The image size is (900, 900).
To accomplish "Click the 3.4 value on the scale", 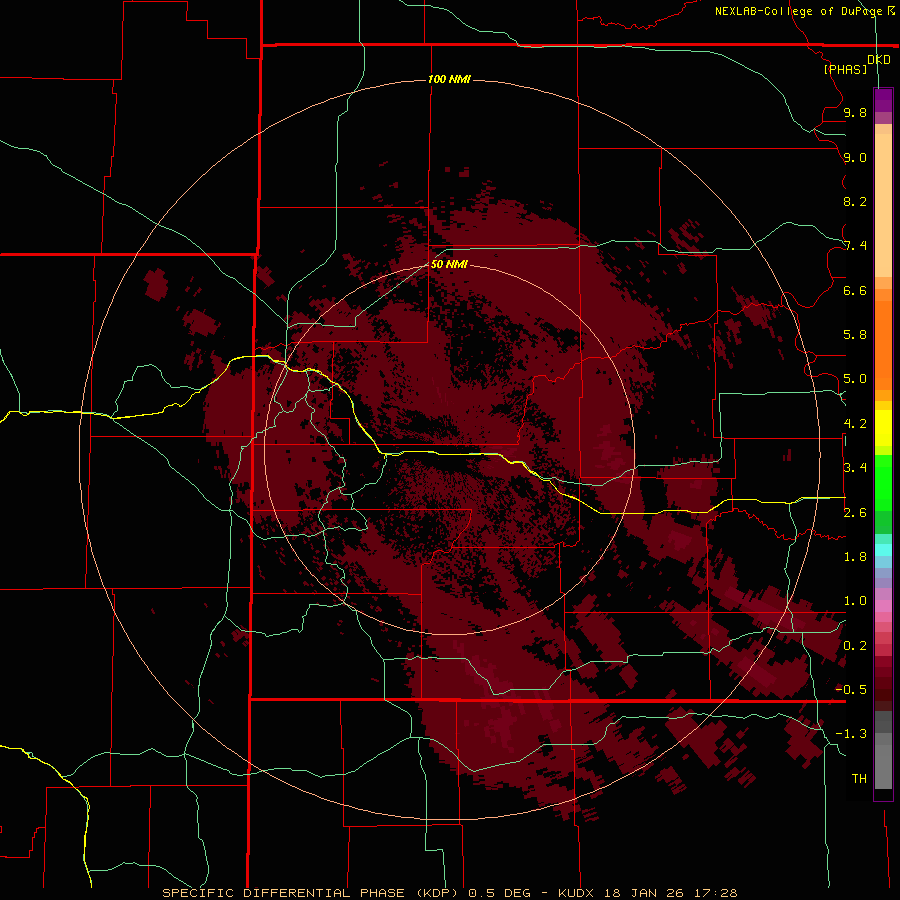I will [x=855, y=468].
